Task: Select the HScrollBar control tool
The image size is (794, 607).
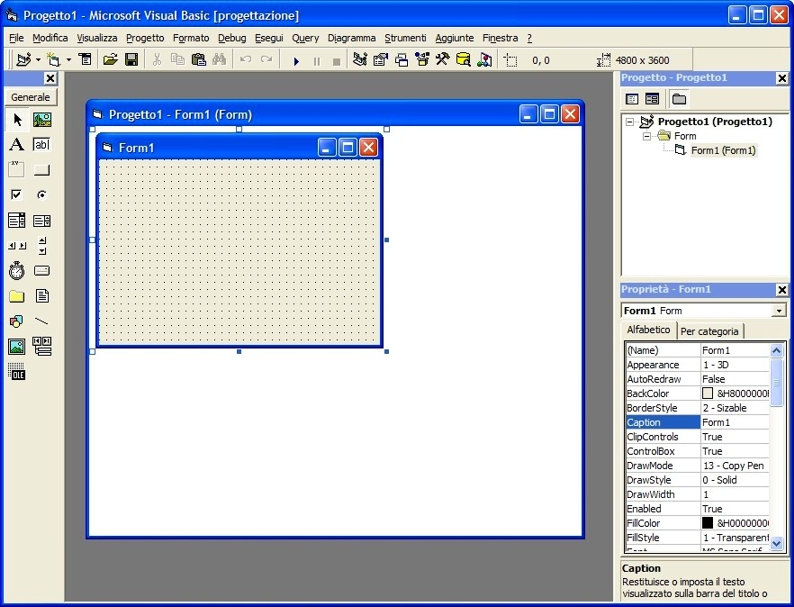Action: point(17,246)
